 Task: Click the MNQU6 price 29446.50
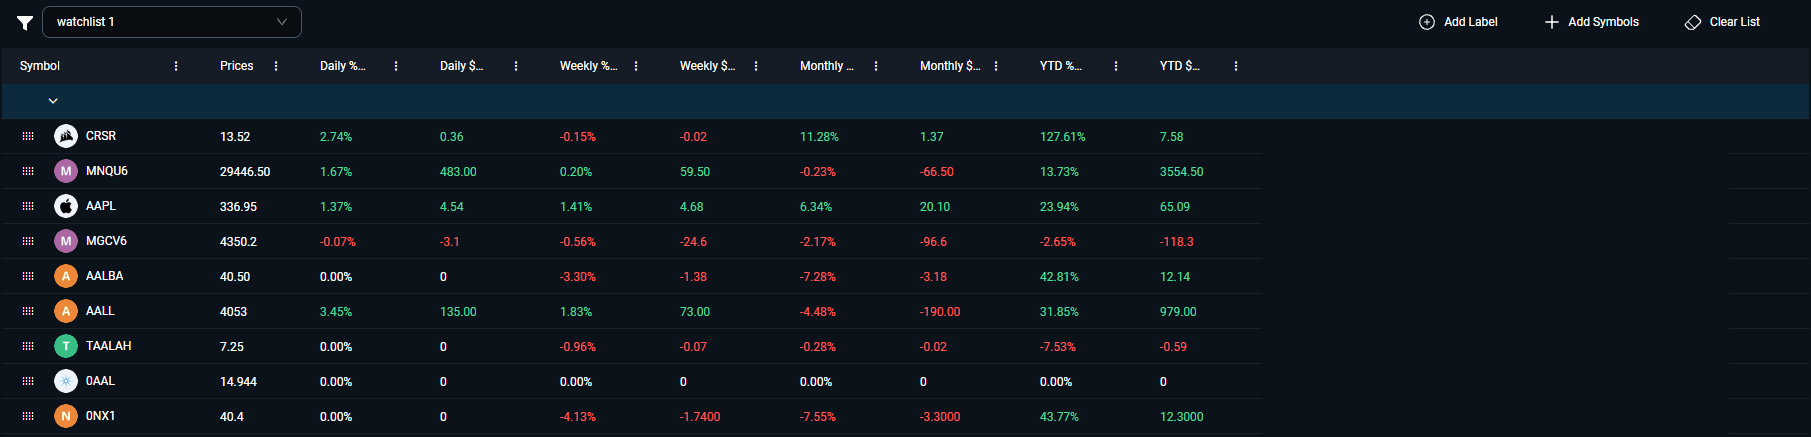pos(245,172)
